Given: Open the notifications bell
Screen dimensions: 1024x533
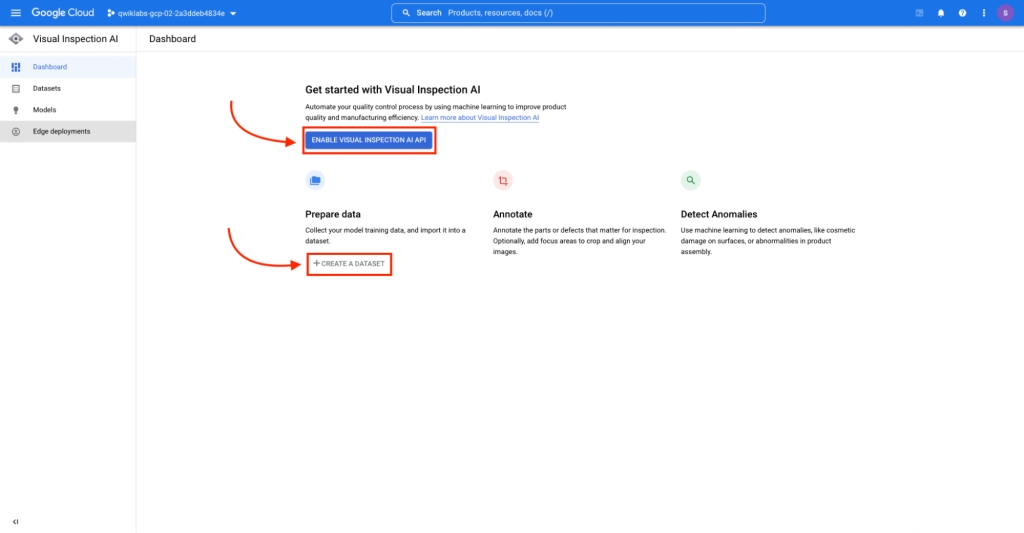Looking at the screenshot, I should tap(941, 13).
